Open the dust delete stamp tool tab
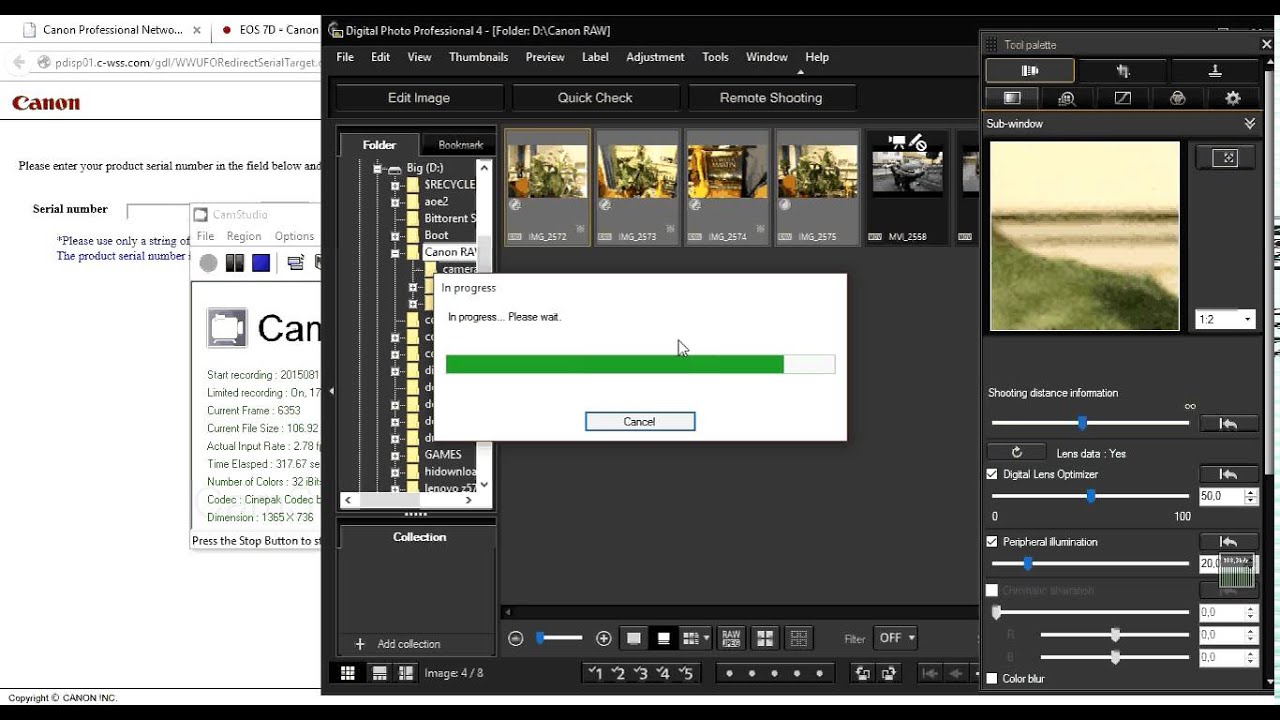Image resolution: width=1280 pixels, height=720 pixels. coord(1215,71)
